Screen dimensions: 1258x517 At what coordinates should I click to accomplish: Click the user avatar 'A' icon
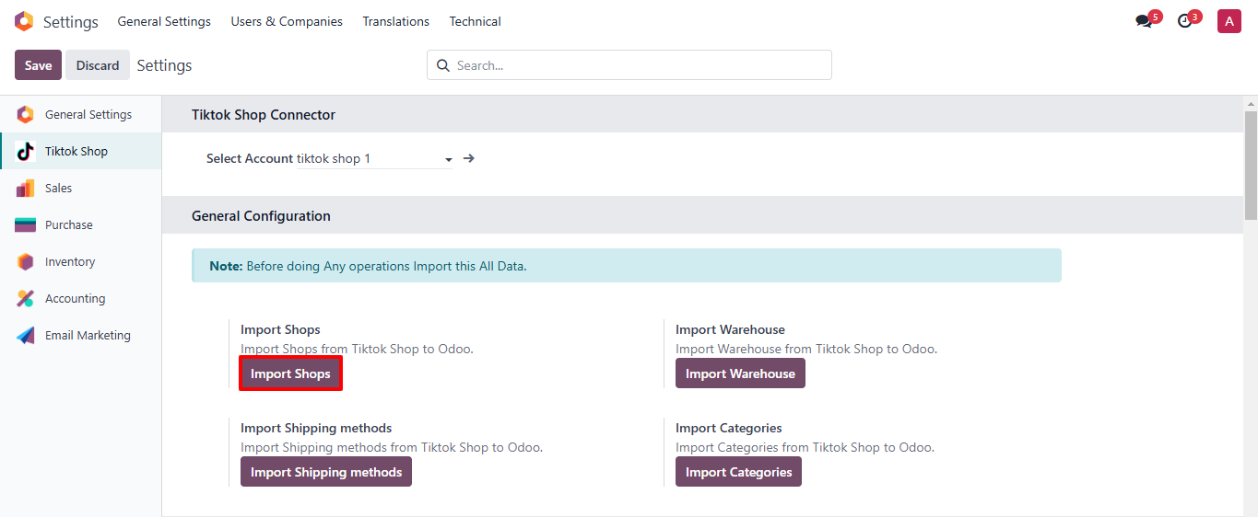tap(1228, 21)
